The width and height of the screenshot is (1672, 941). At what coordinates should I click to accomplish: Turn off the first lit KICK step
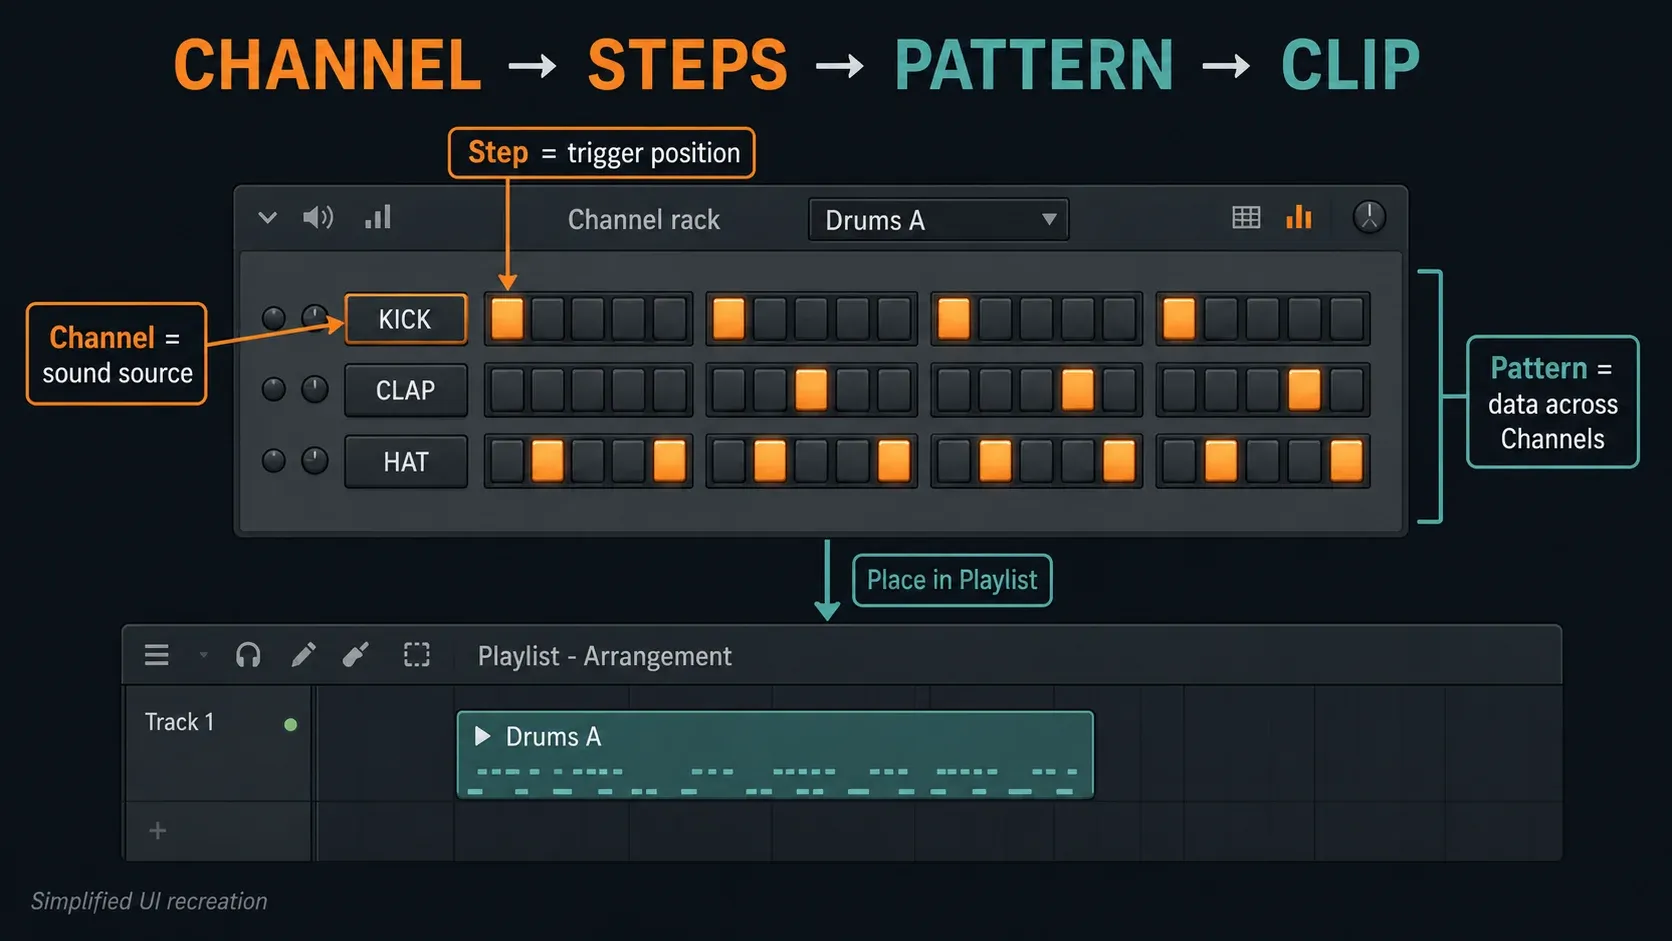(x=507, y=319)
